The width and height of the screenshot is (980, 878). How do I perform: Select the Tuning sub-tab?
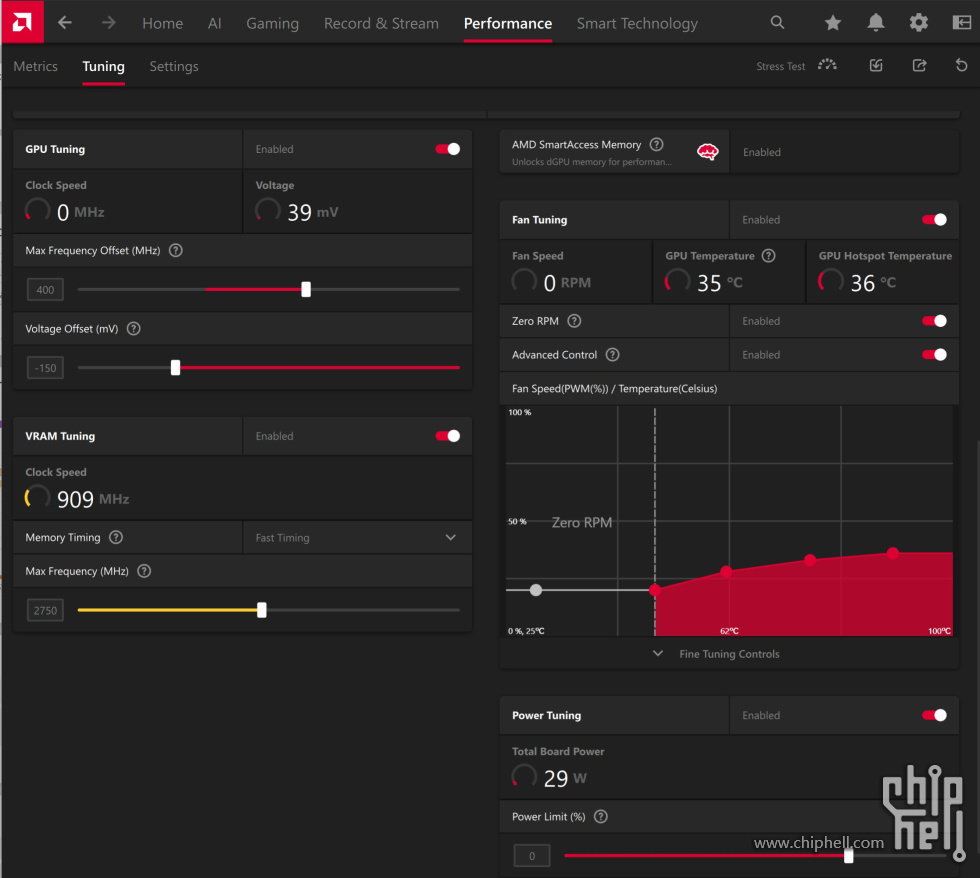[104, 66]
